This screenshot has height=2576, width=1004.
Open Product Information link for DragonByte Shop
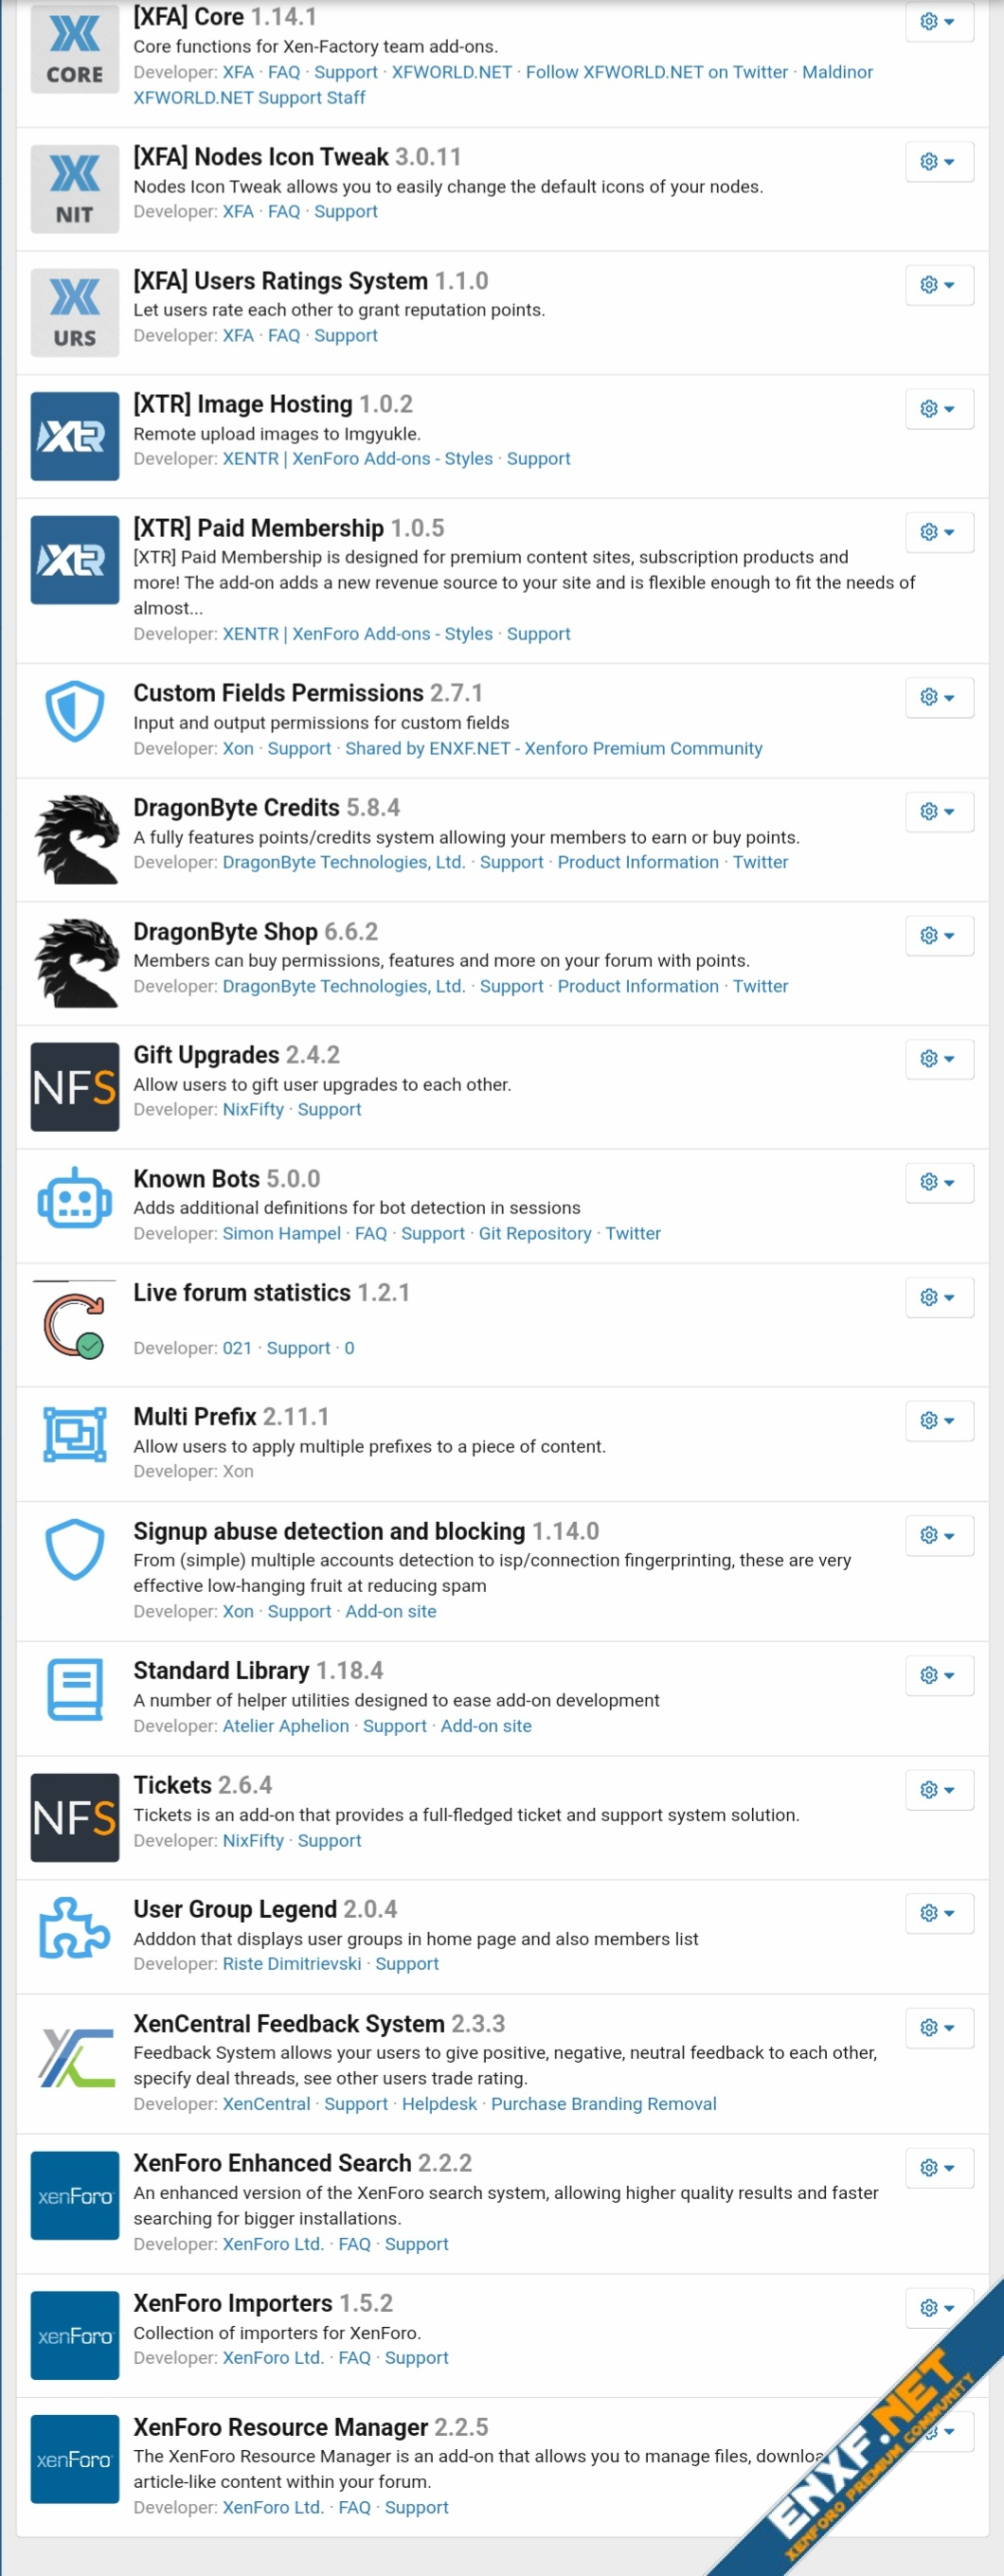point(637,986)
